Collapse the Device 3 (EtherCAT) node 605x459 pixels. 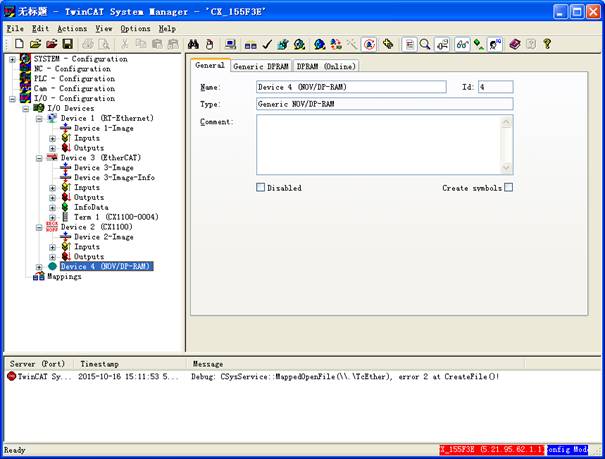pos(39,158)
